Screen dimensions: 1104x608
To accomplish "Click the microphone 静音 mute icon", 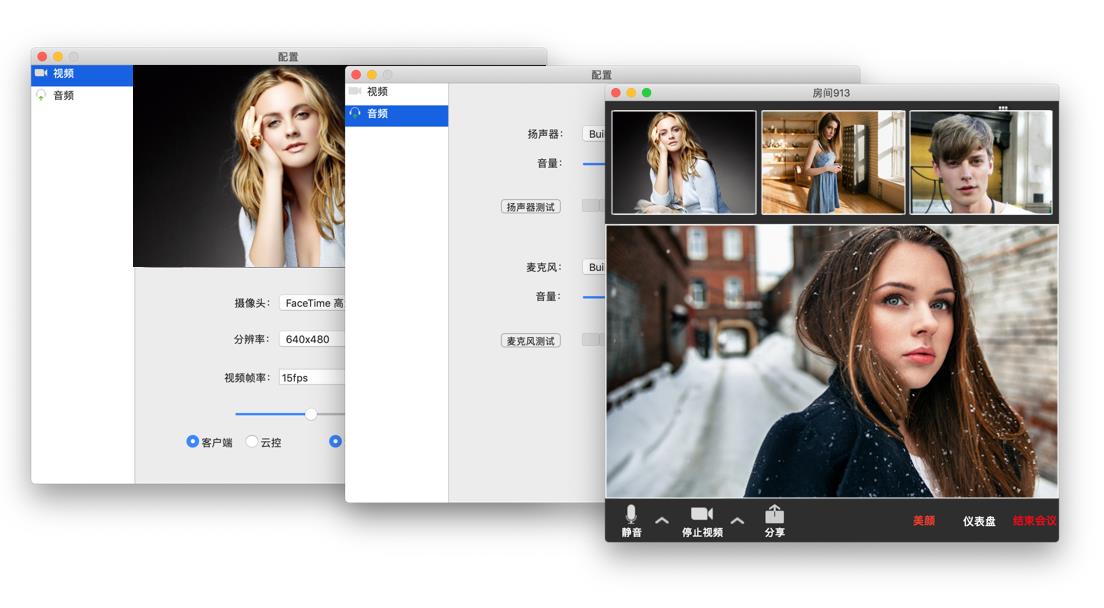I will [x=630, y=514].
